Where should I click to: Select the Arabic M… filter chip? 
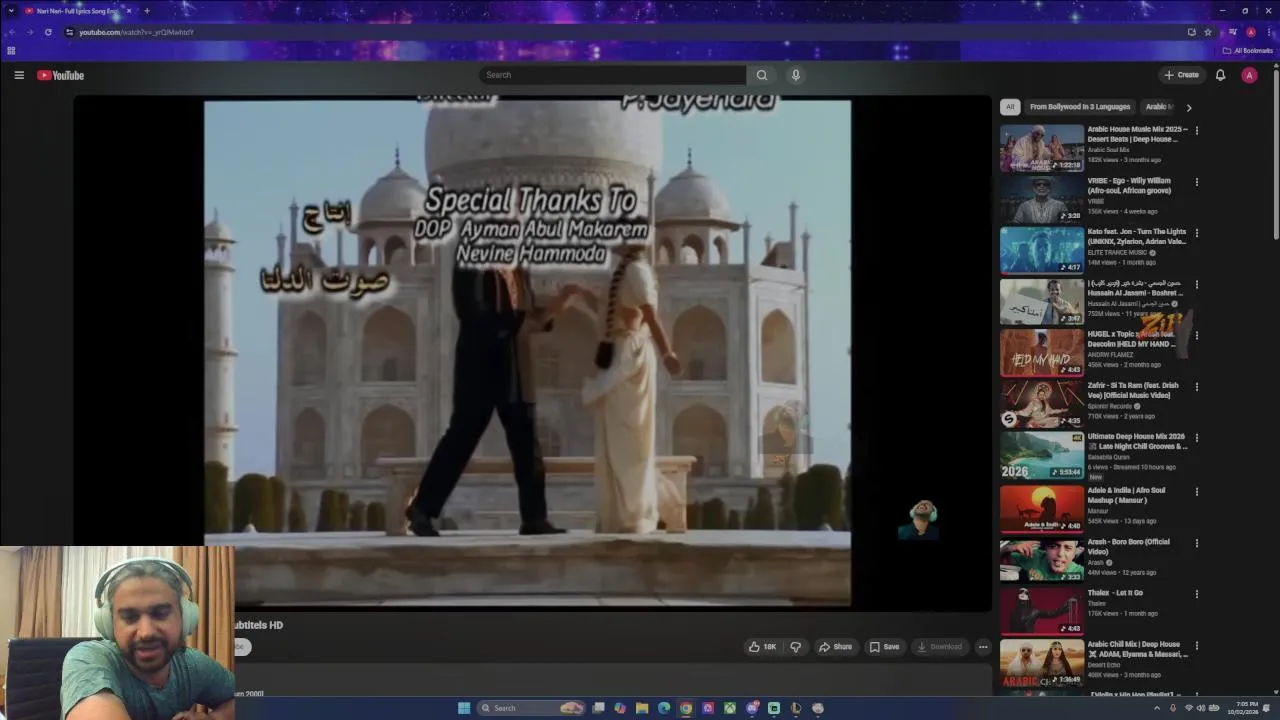point(1158,107)
